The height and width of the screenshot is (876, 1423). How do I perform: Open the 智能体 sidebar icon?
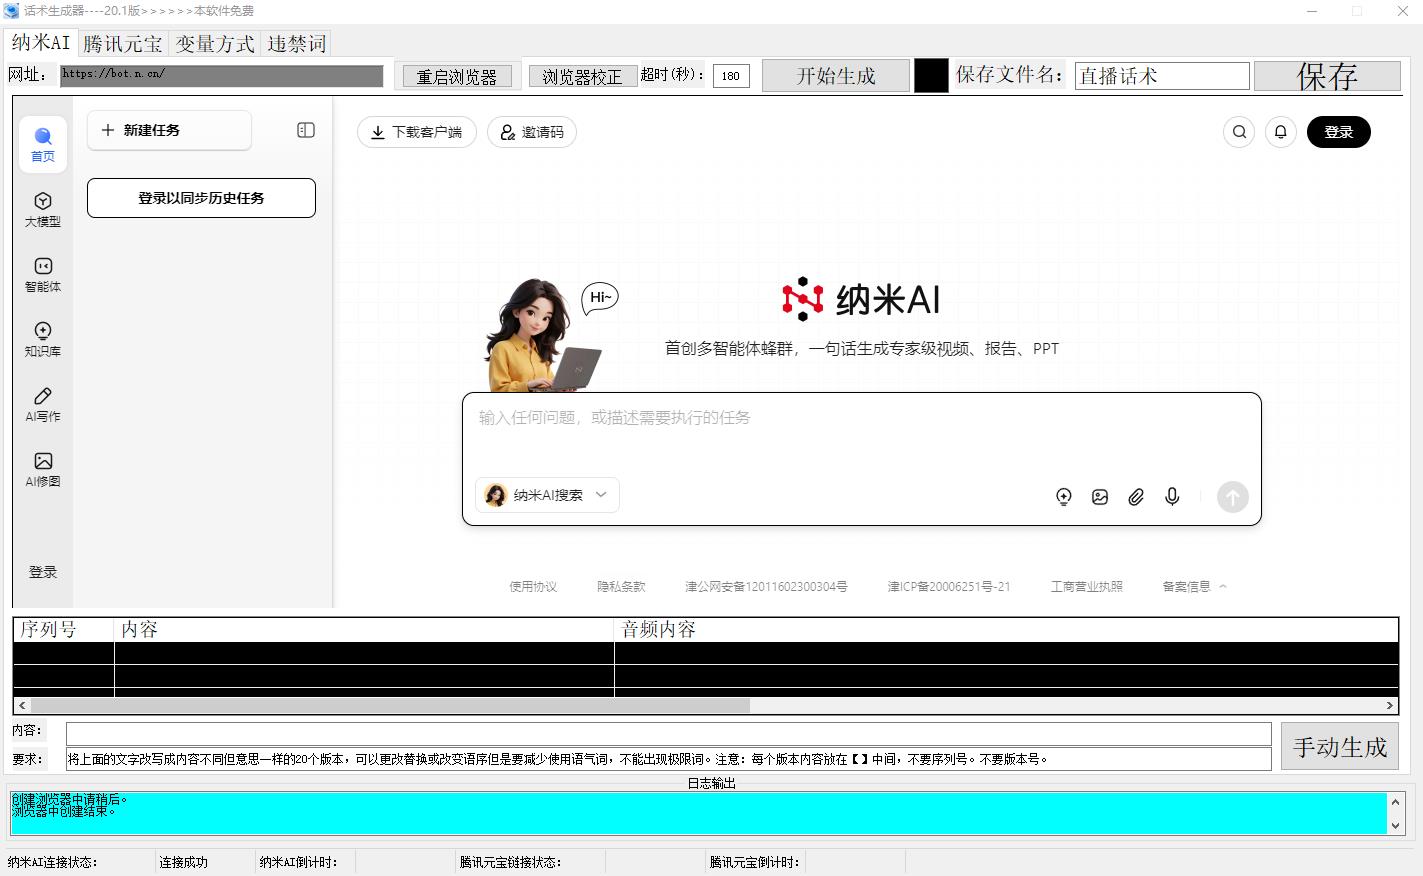[43, 274]
